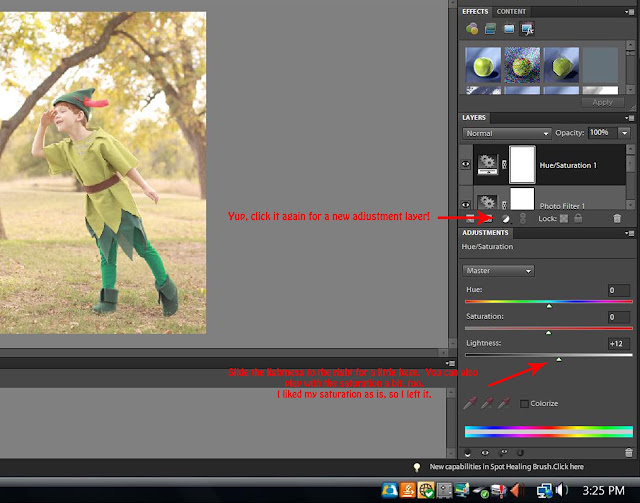
Task: Click the lightbulb tip icon
Action: pyautogui.click(x=417, y=467)
